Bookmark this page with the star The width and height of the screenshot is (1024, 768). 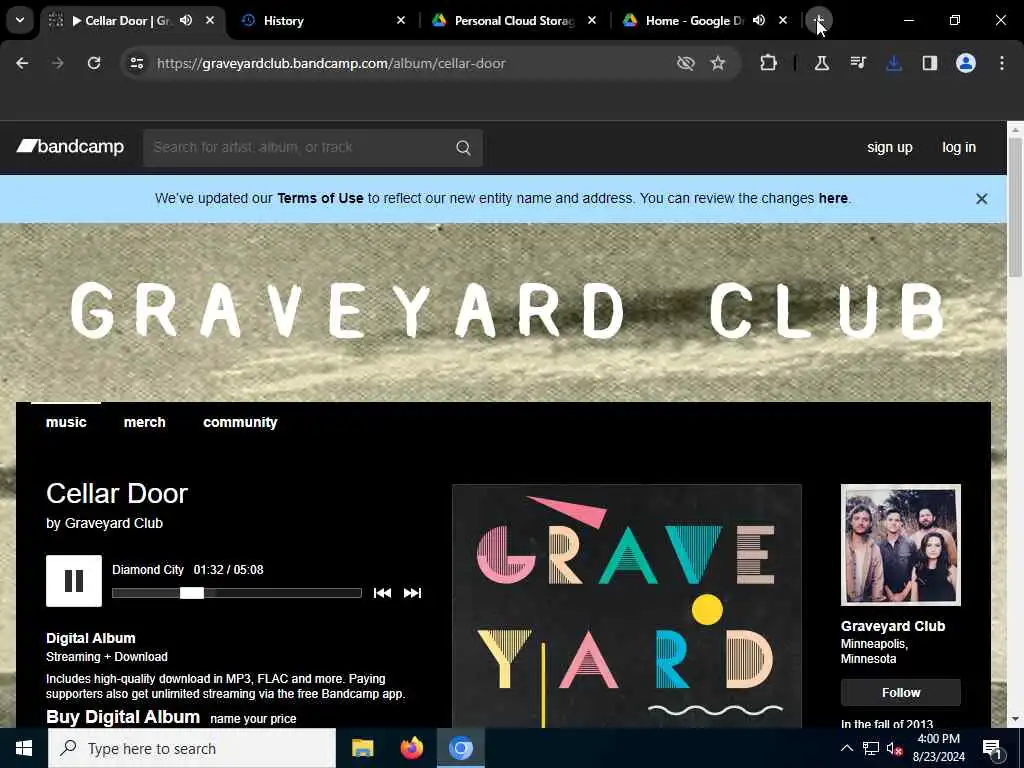coord(718,63)
